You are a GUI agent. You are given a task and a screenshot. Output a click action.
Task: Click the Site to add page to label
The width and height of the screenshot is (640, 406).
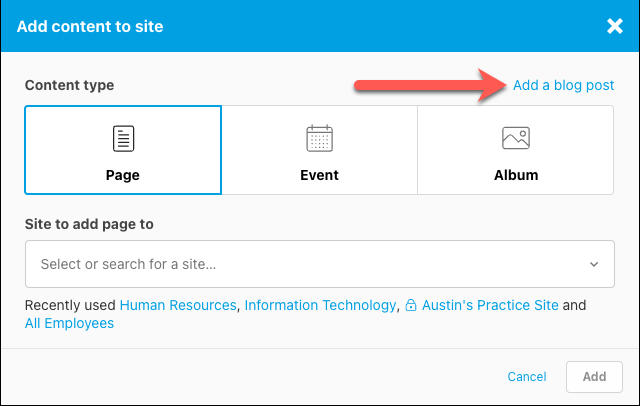(89, 224)
